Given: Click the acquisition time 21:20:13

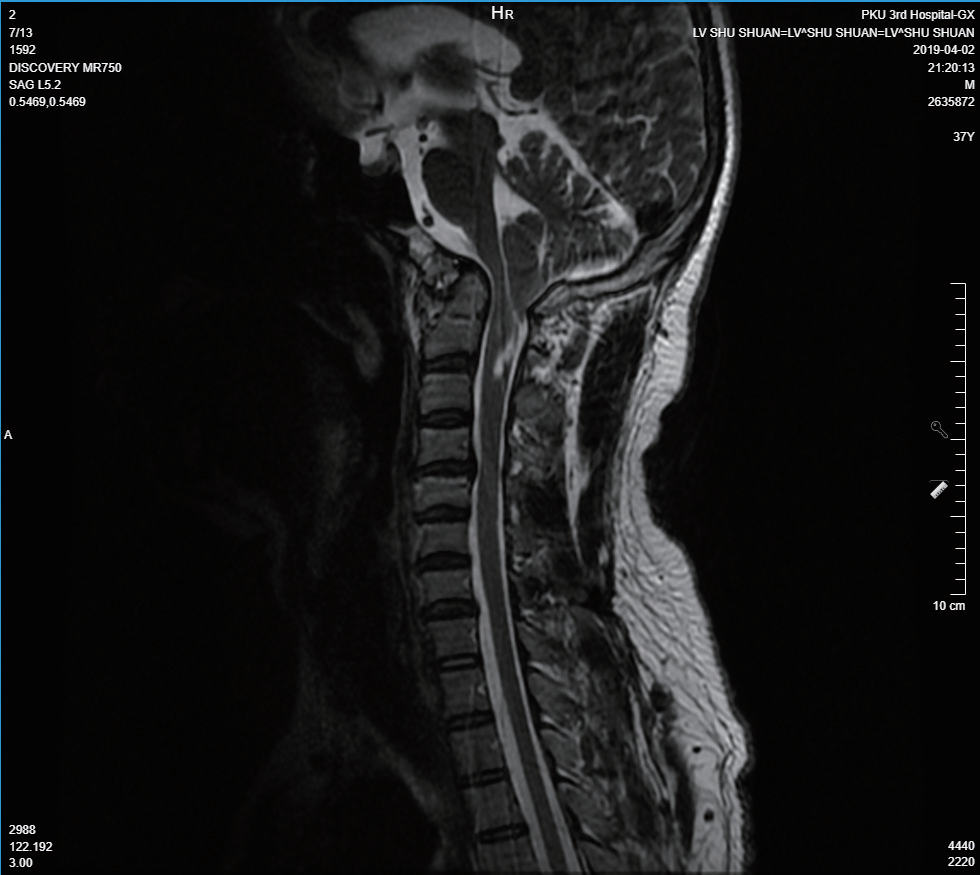Looking at the screenshot, I should coord(948,67).
